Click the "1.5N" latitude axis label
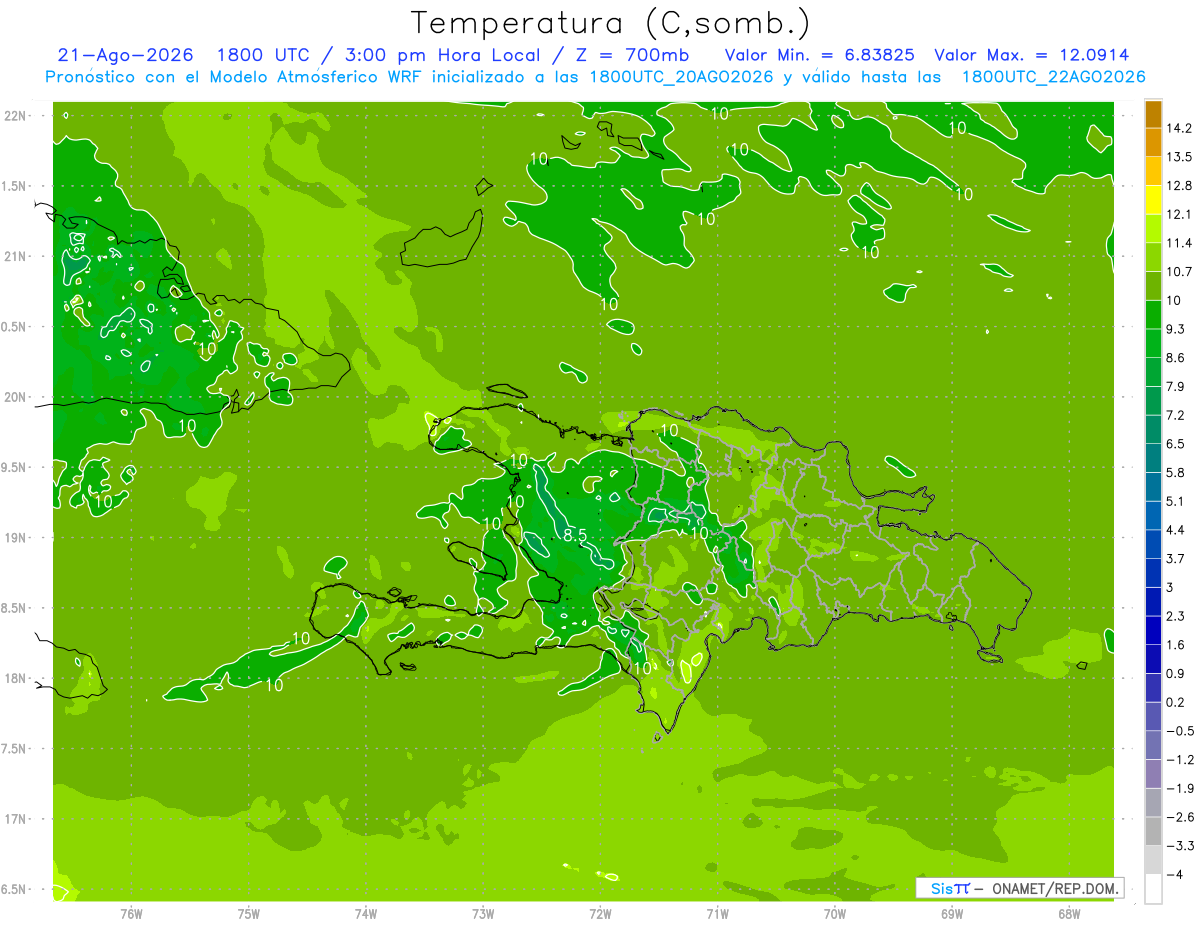Image resolution: width=1200 pixels, height=927 pixels. (x=15, y=186)
